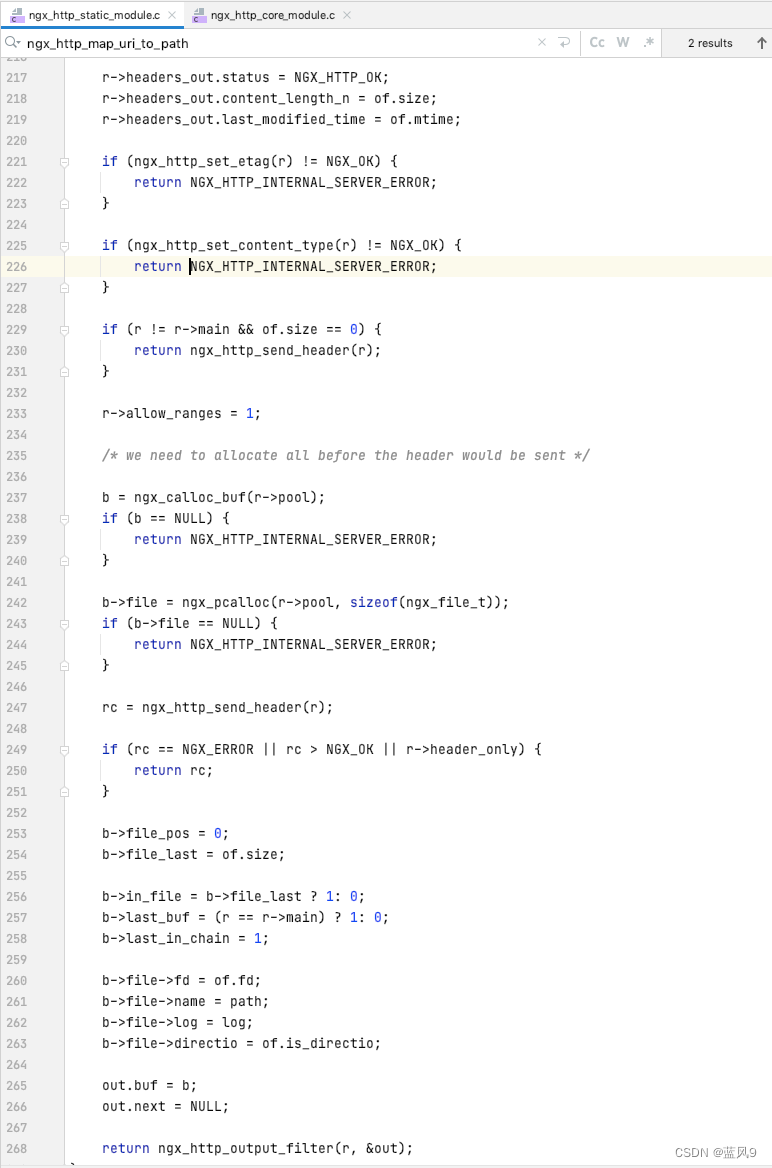
Task: Click the comment on line 235
Action: point(346,456)
